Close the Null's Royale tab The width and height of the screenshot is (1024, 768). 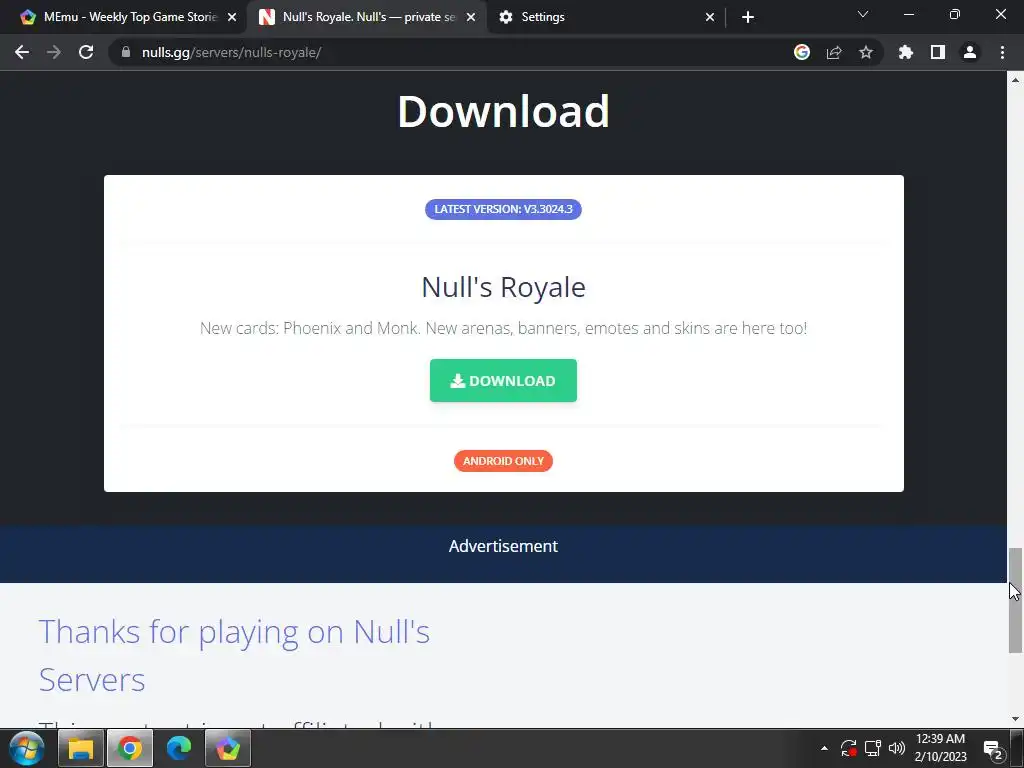click(471, 17)
